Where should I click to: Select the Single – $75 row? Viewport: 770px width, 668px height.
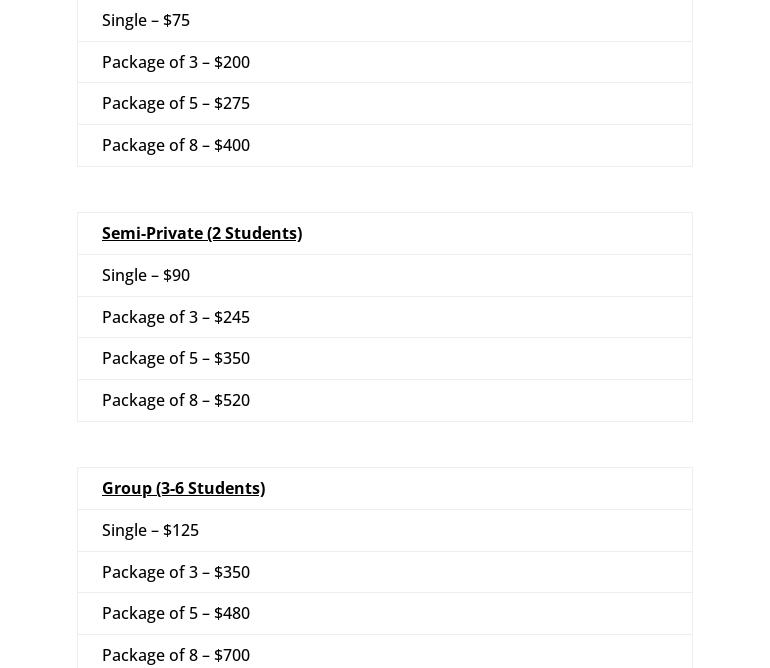pyautogui.click(x=385, y=21)
